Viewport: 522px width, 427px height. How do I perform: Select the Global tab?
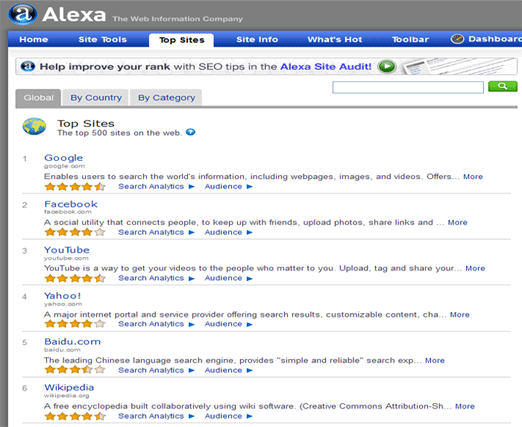pyautogui.click(x=38, y=98)
